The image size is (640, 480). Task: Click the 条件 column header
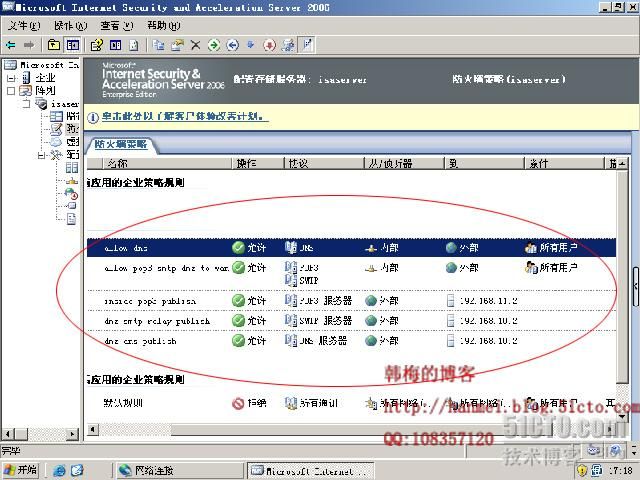pos(564,164)
